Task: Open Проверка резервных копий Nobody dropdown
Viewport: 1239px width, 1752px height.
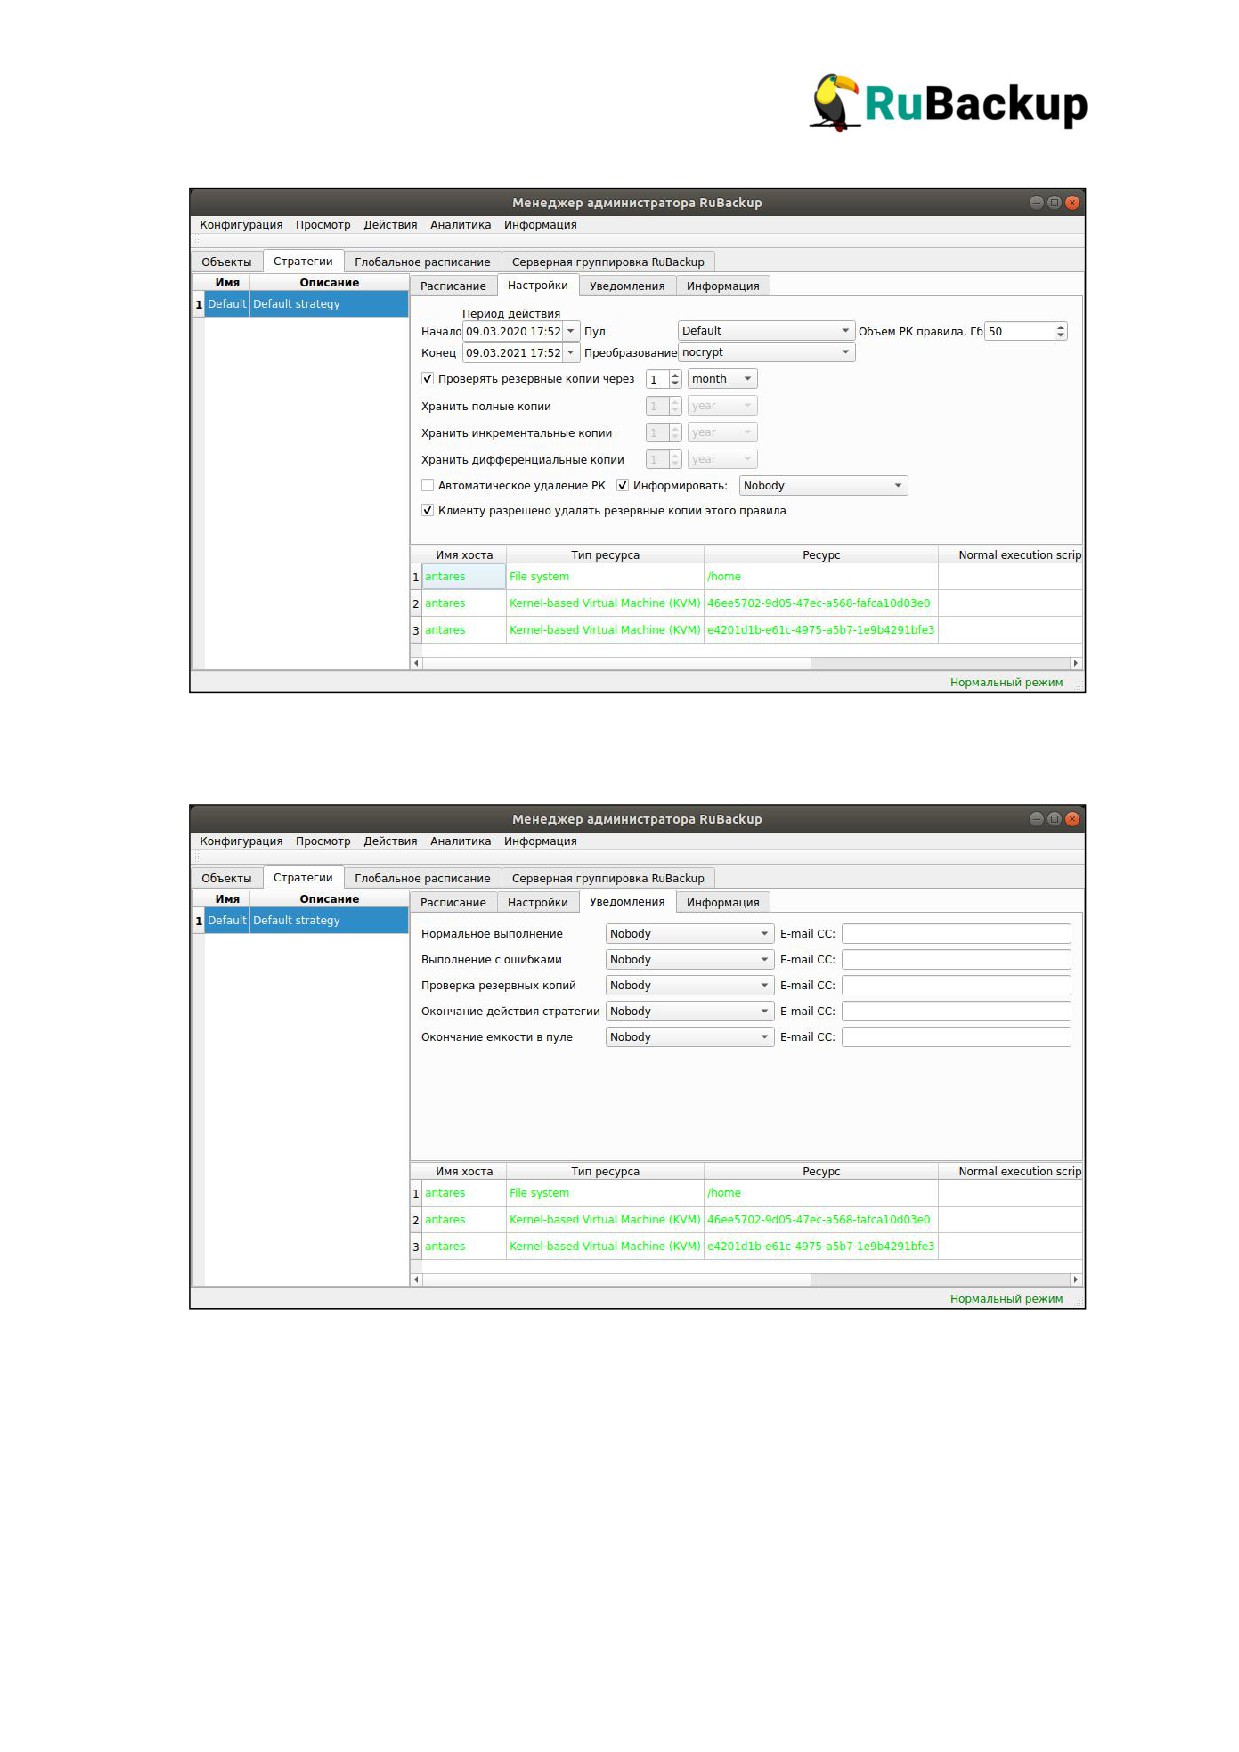Action: tap(690, 986)
